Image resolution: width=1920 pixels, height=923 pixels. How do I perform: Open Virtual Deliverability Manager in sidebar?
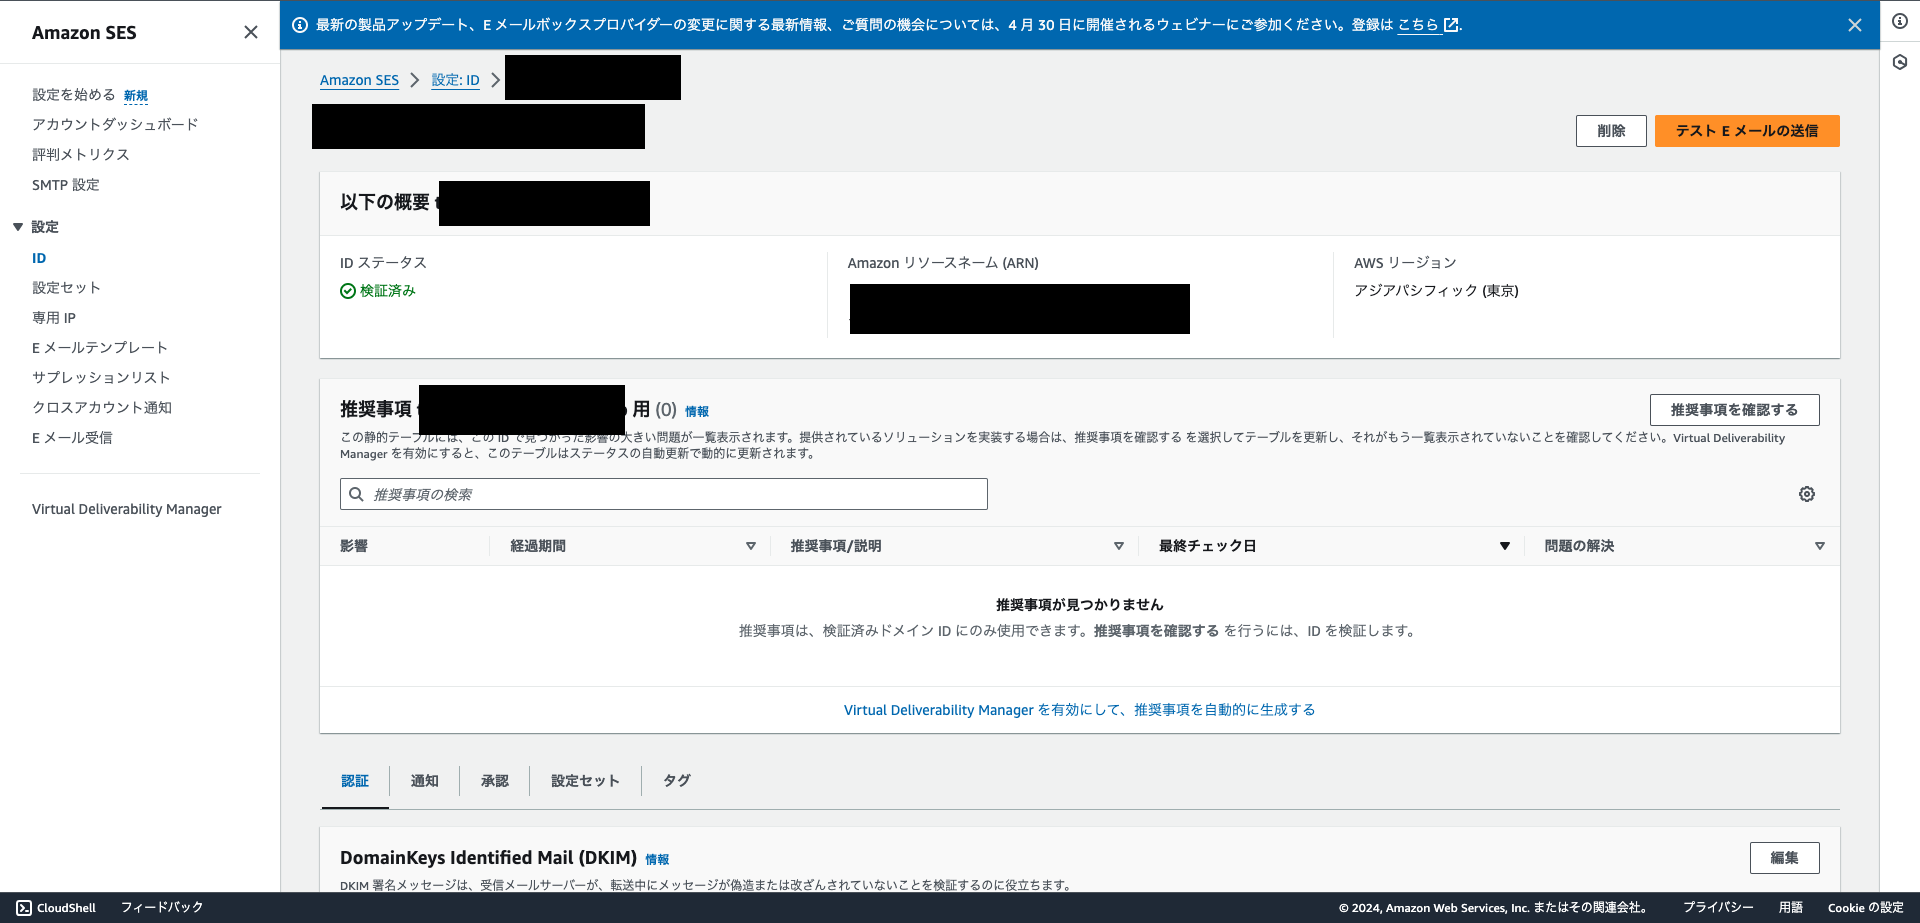tap(127, 509)
